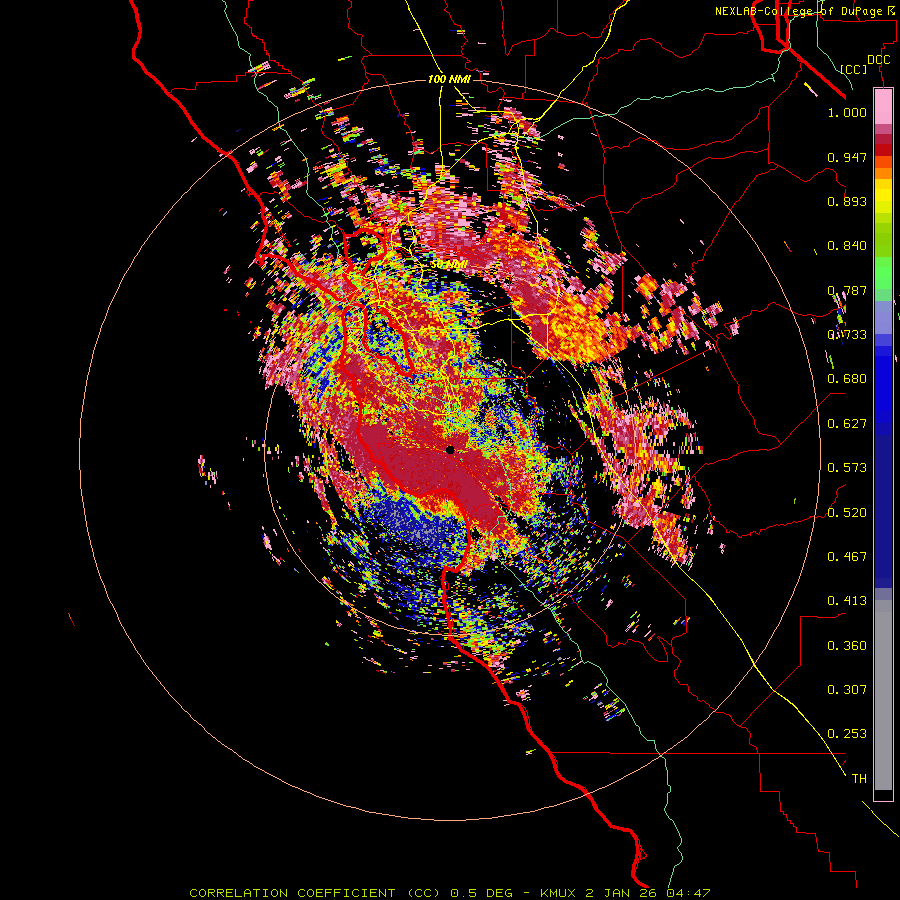This screenshot has width=900, height=900.
Task: Click the 04:47 timestamp in the footer
Action: click(689, 893)
